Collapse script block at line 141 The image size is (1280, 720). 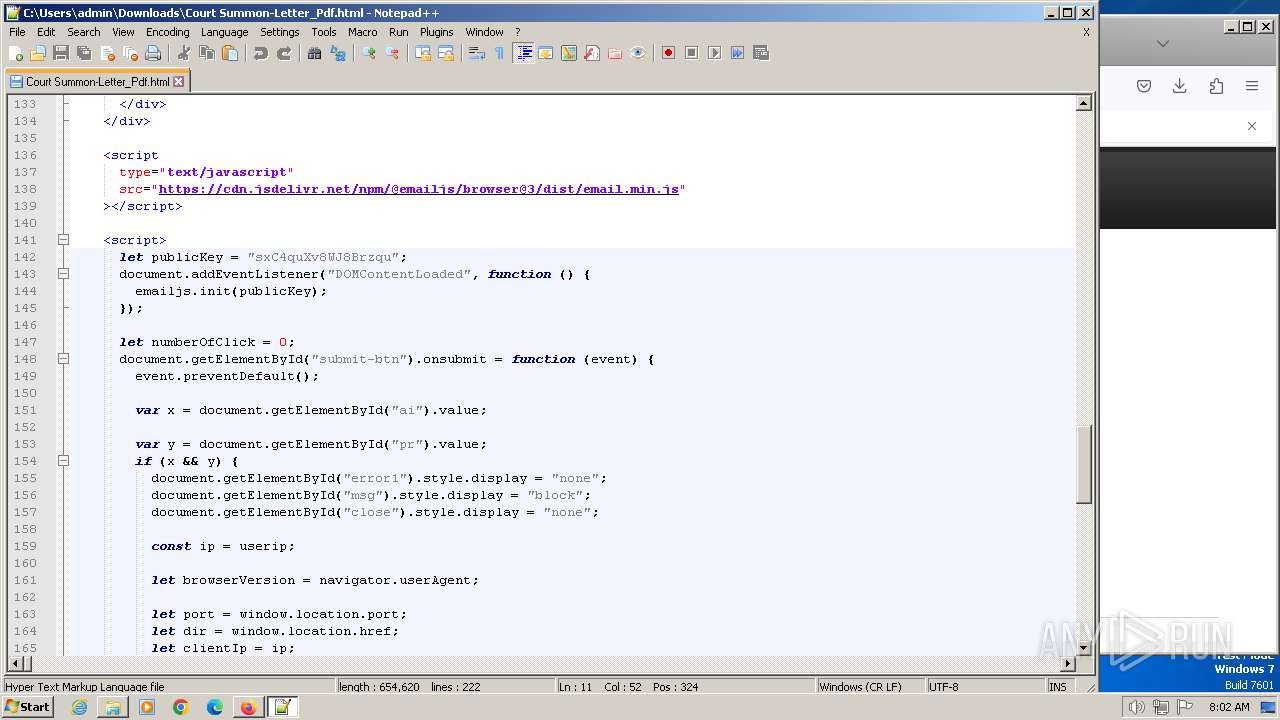click(63, 240)
